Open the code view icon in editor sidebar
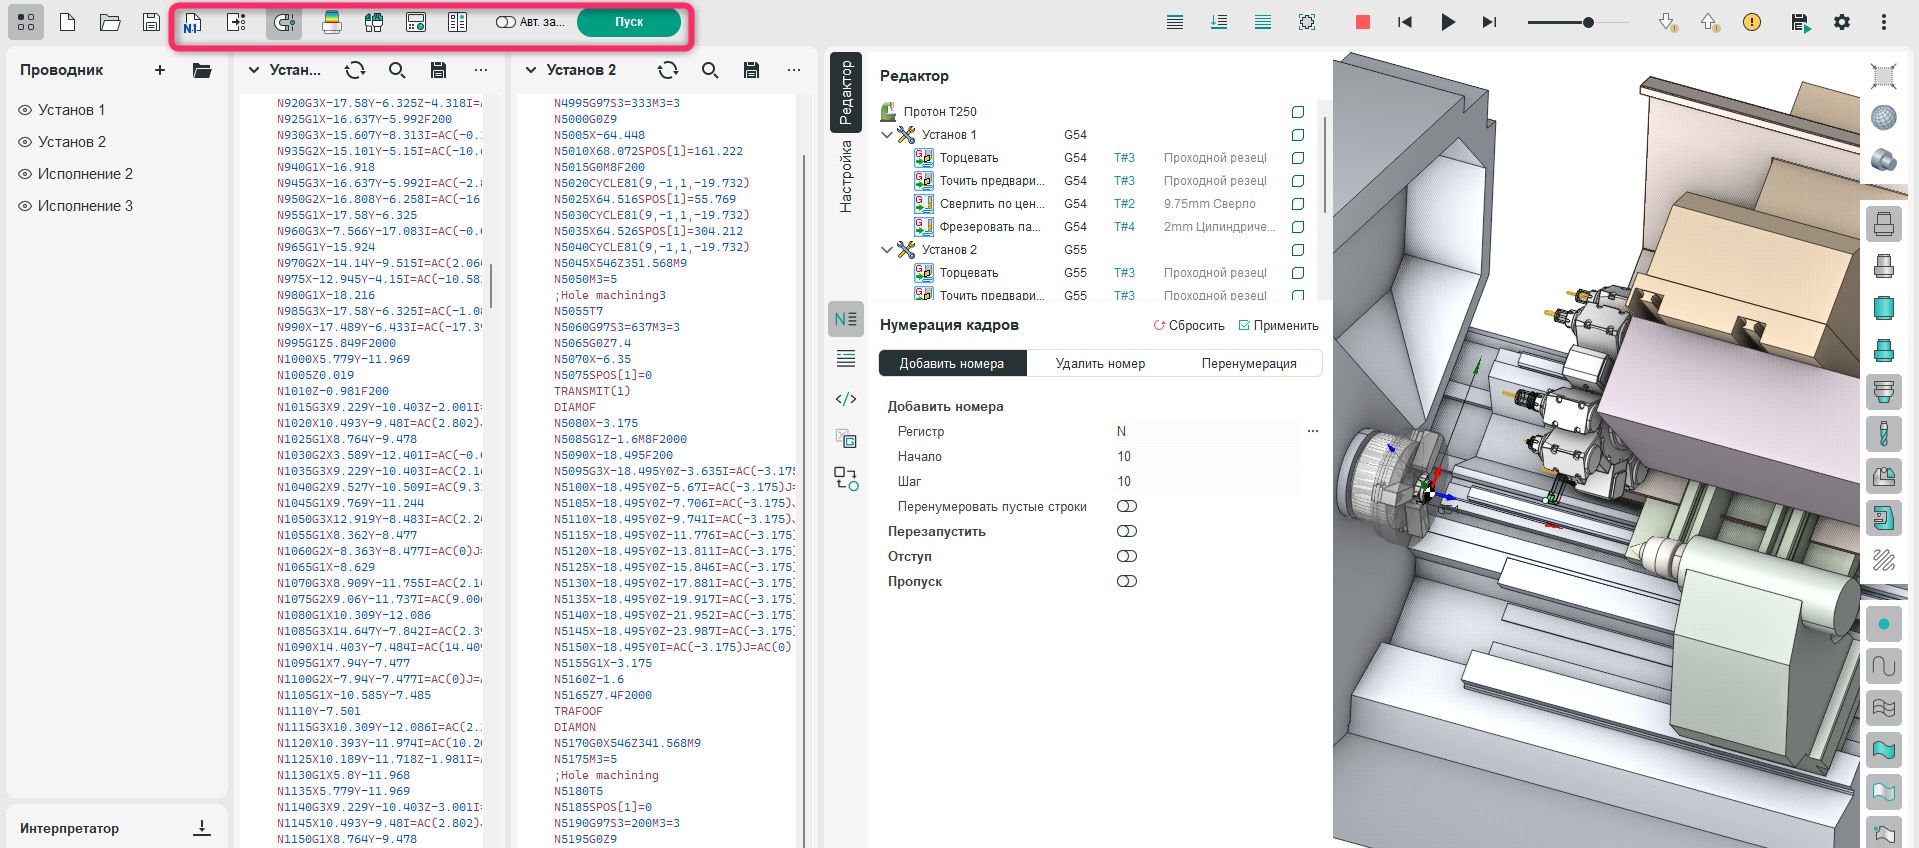Viewport: 1919px width, 848px height. (846, 399)
